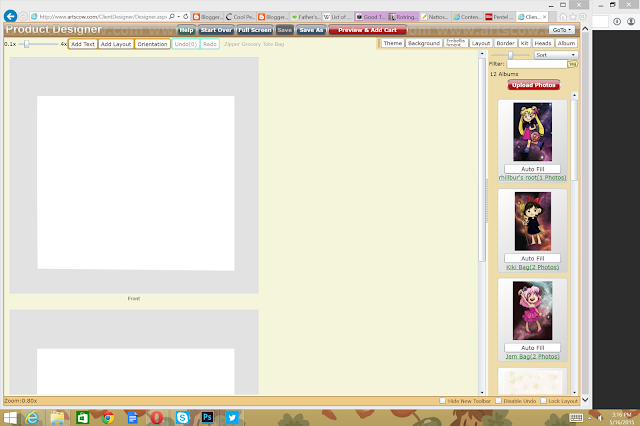Click the filter go tag icon
Image resolution: width=640 pixels, height=426 pixels.
point(573,64)
